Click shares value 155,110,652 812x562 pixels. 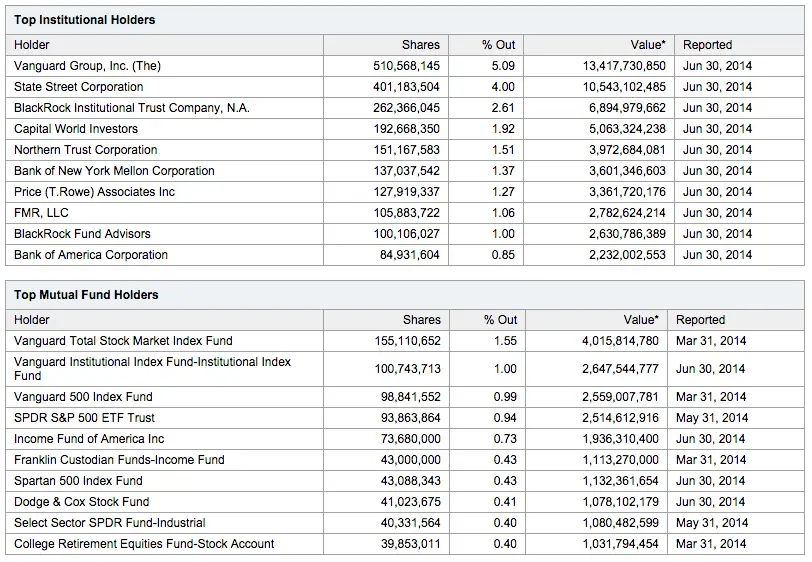point(408,341)
